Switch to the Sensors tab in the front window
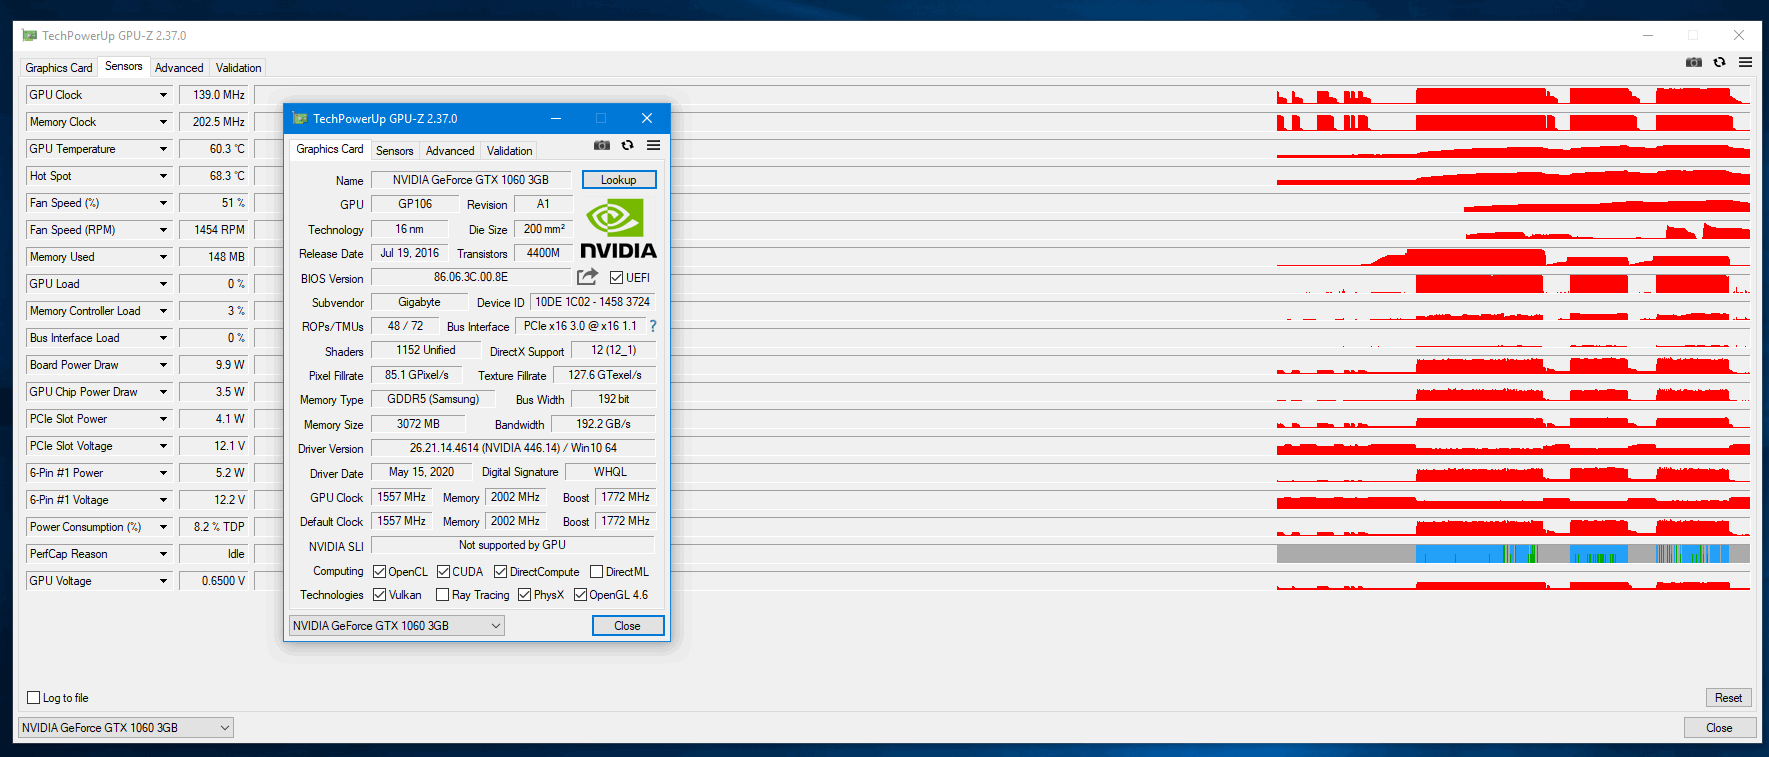This screenshot has width=1769, height=757. pos(395,151)
